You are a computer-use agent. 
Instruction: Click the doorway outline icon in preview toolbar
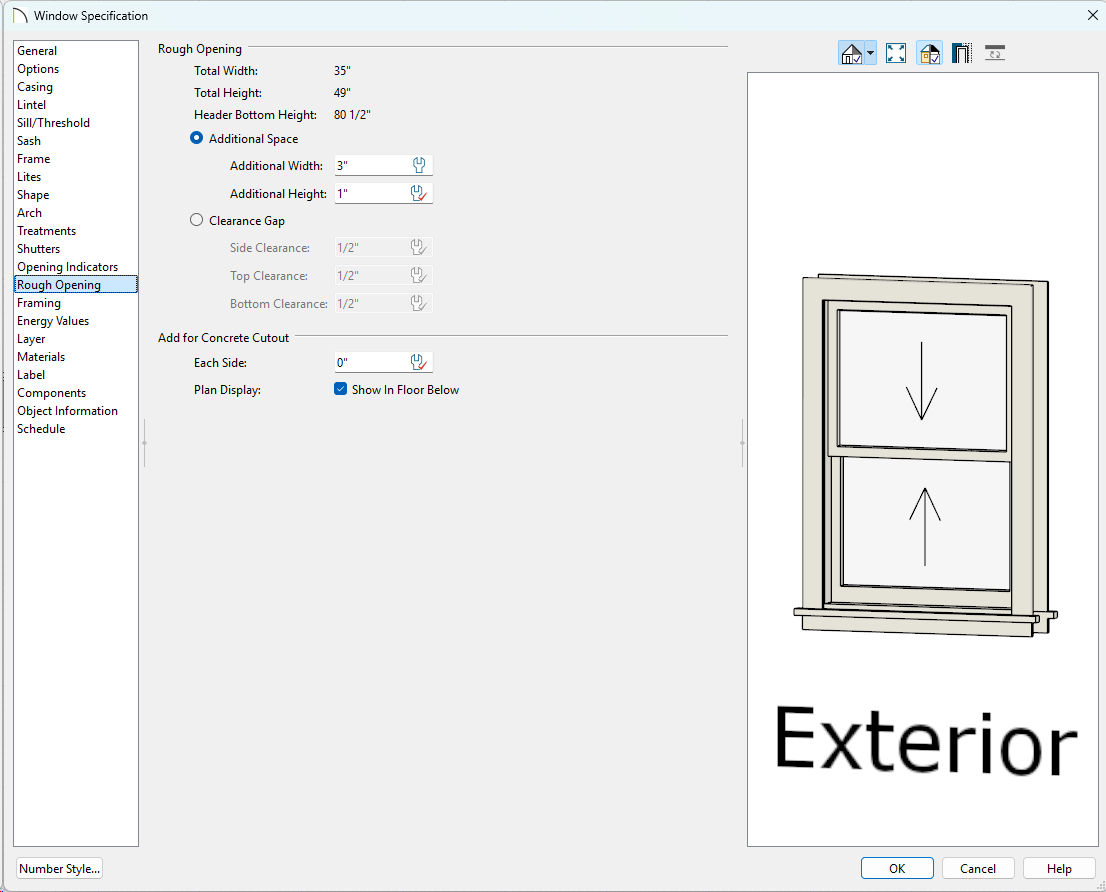pyautogui.click(x=962, y=54)
